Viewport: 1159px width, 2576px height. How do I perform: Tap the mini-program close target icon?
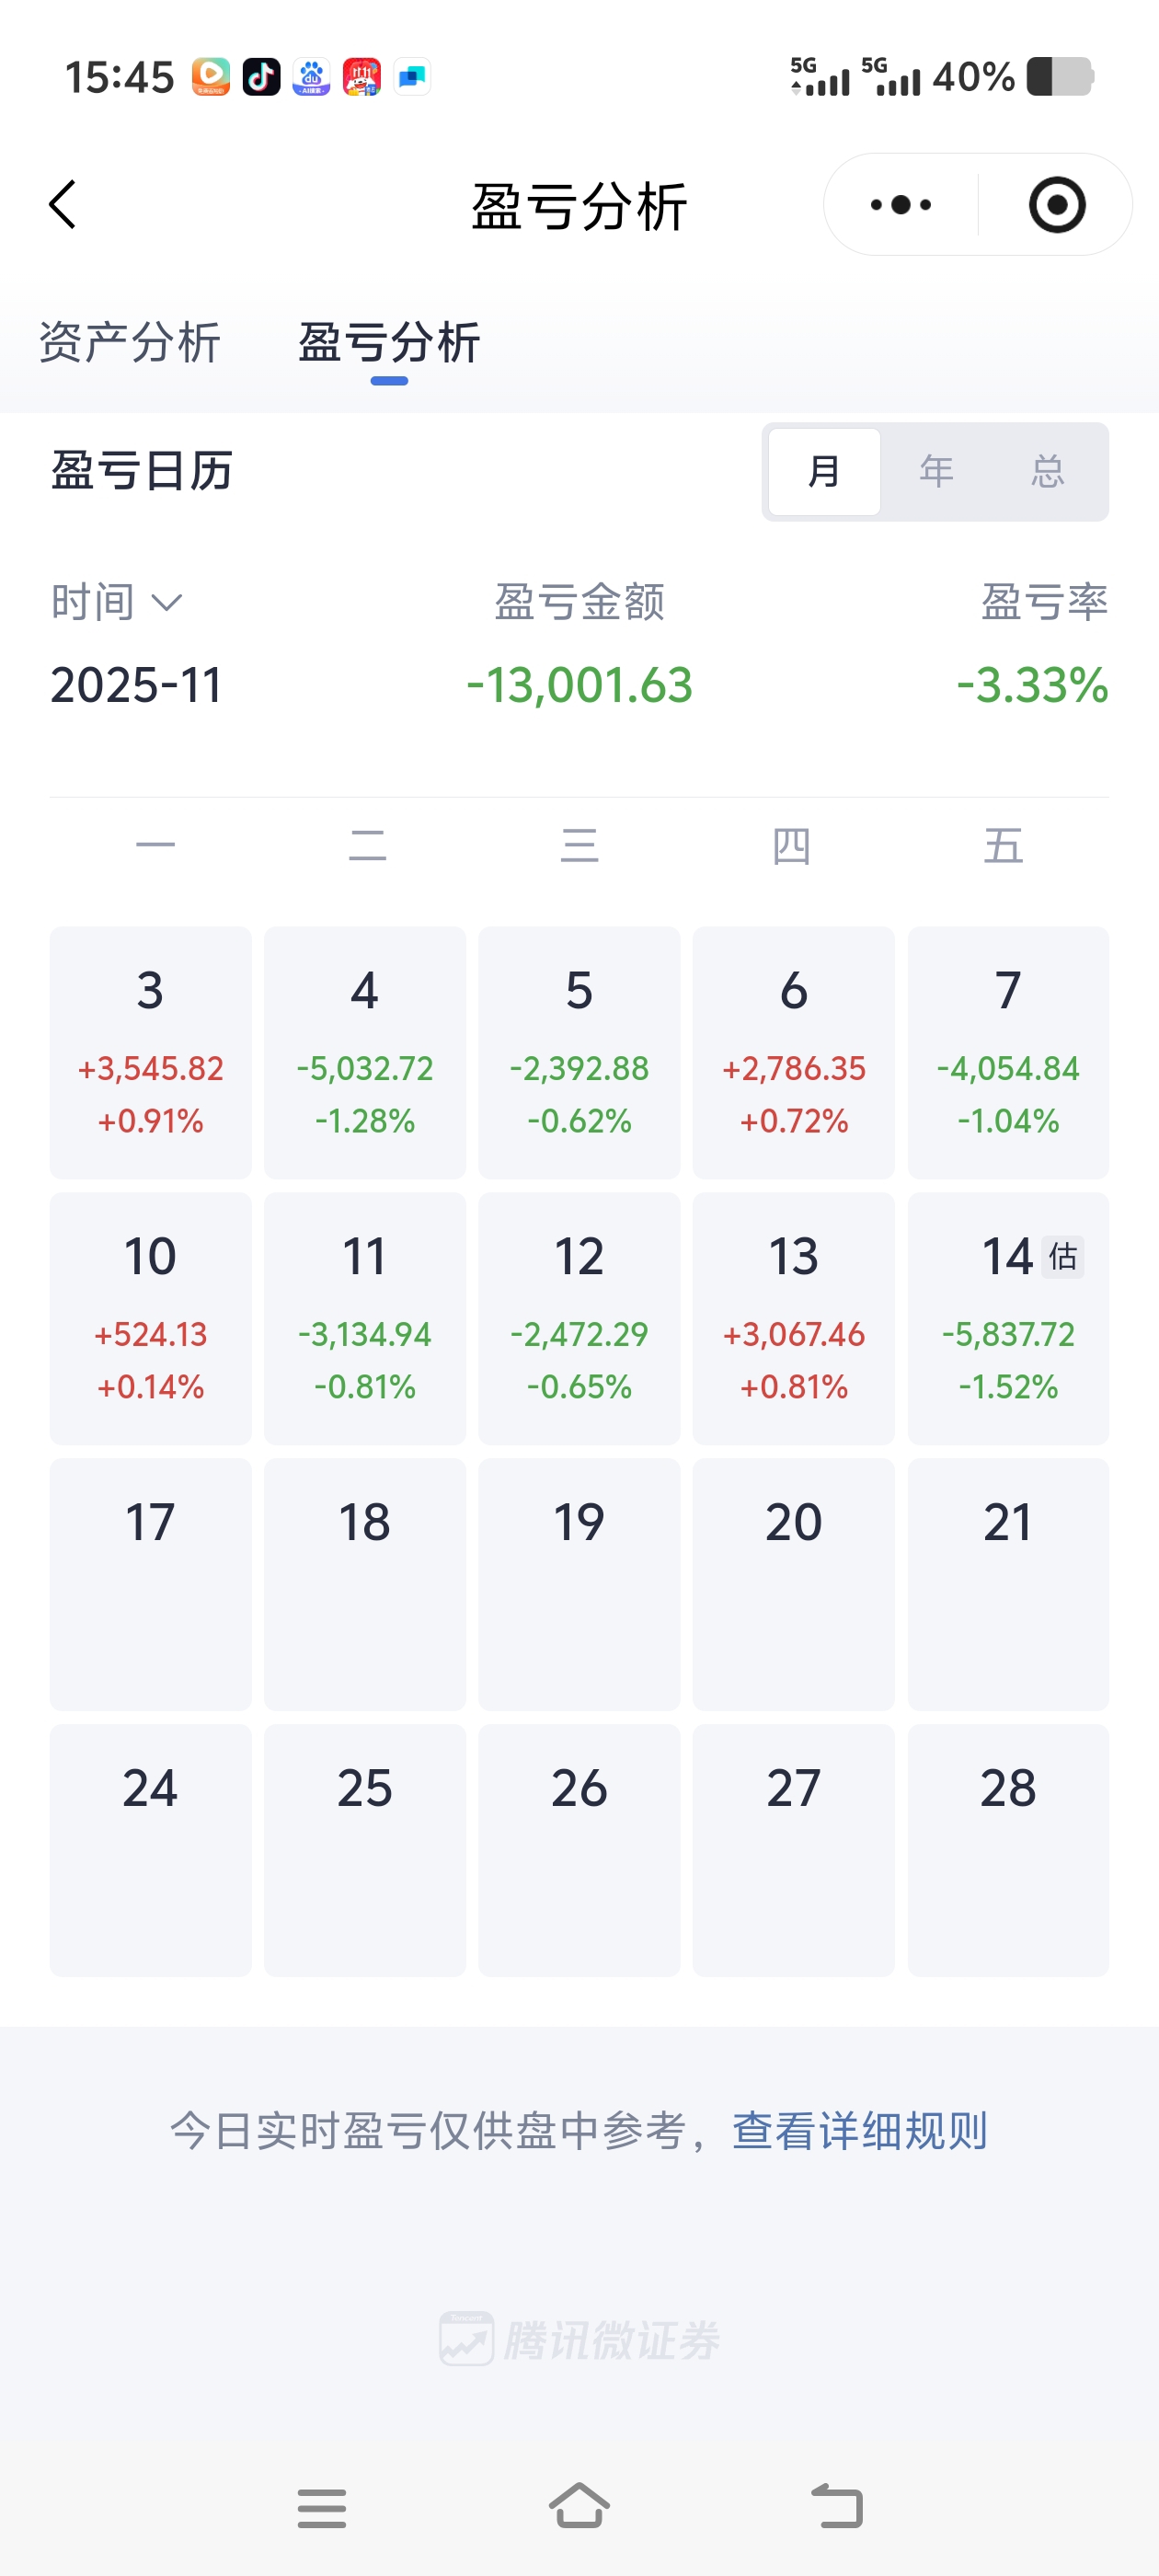tap(1056, 205)
